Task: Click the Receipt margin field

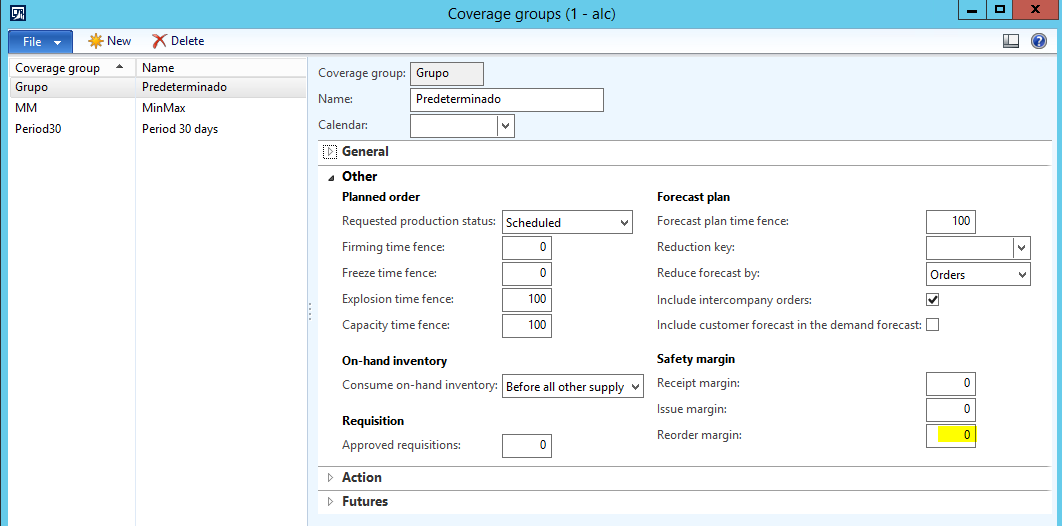Action: click(x=951, y=383)
